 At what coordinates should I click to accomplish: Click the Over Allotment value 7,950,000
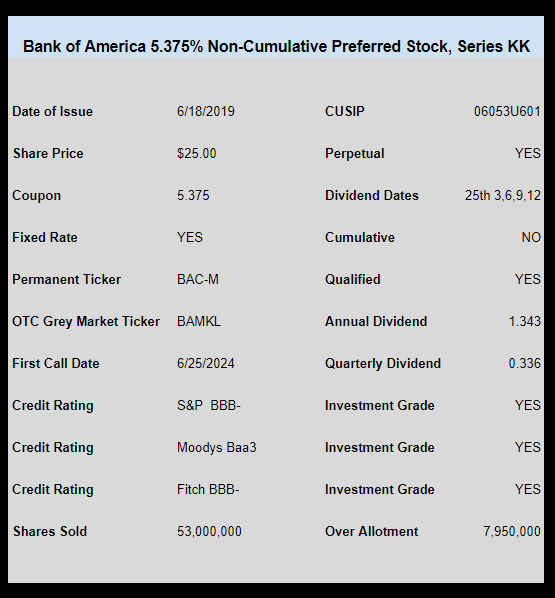tap(512, 531)
